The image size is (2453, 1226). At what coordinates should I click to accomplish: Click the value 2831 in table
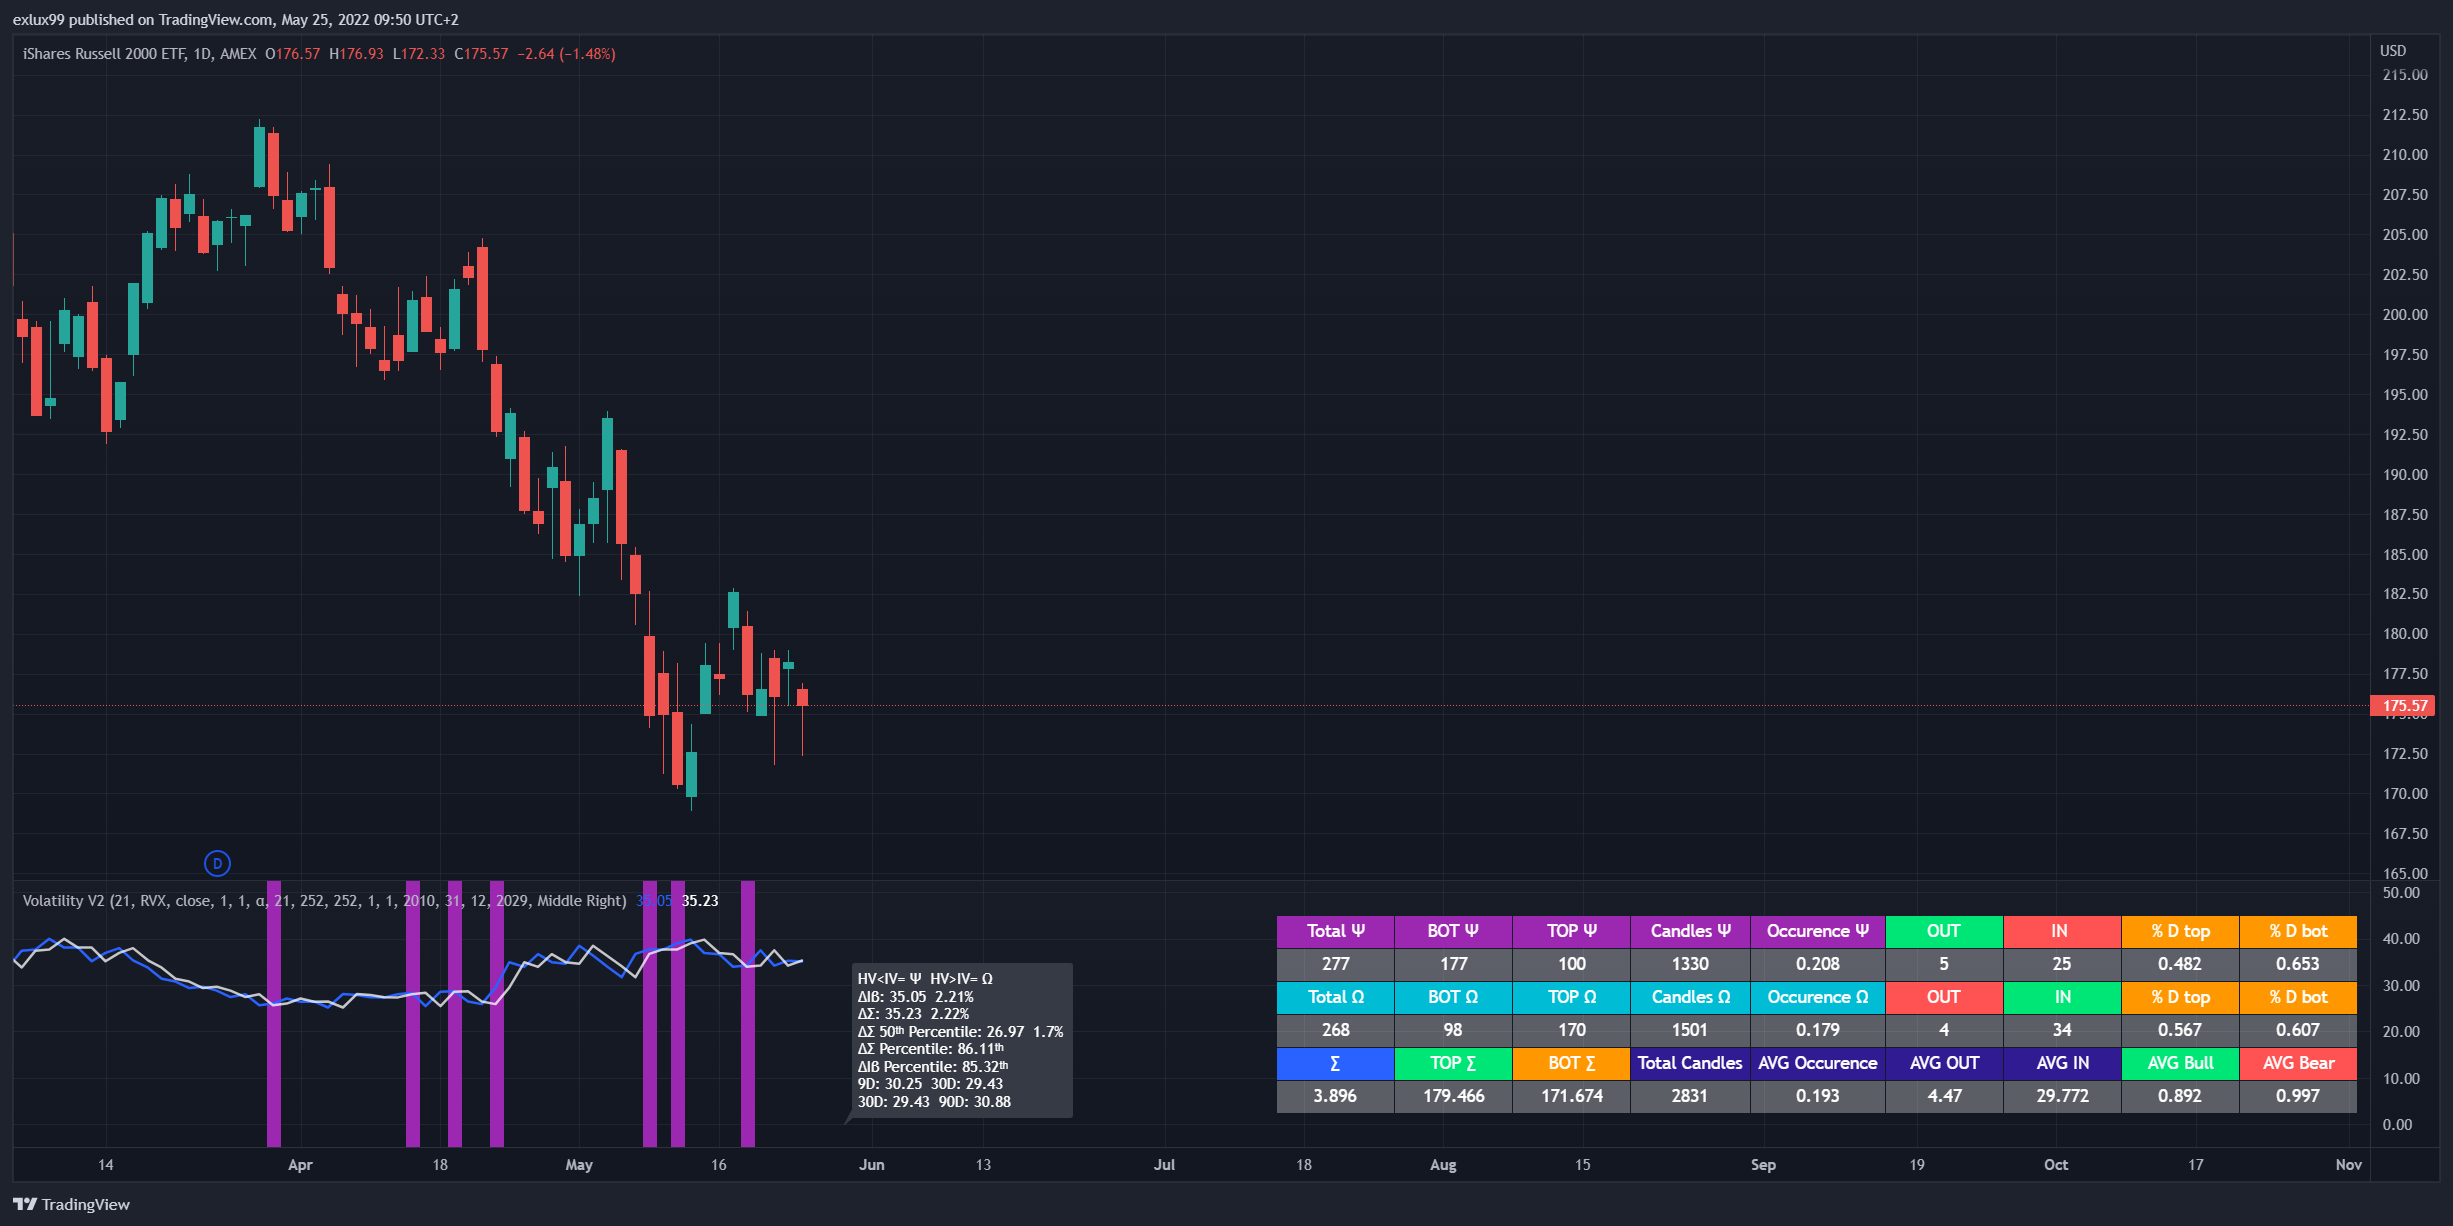pos(1690,1096)
